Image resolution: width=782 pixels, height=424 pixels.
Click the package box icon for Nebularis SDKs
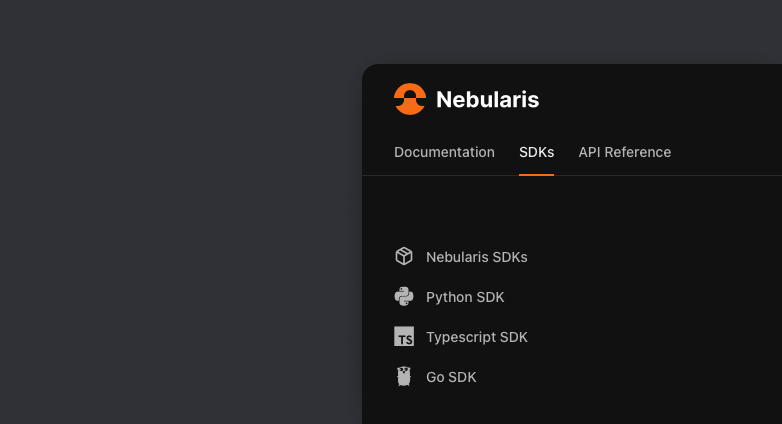click(404, 257)
